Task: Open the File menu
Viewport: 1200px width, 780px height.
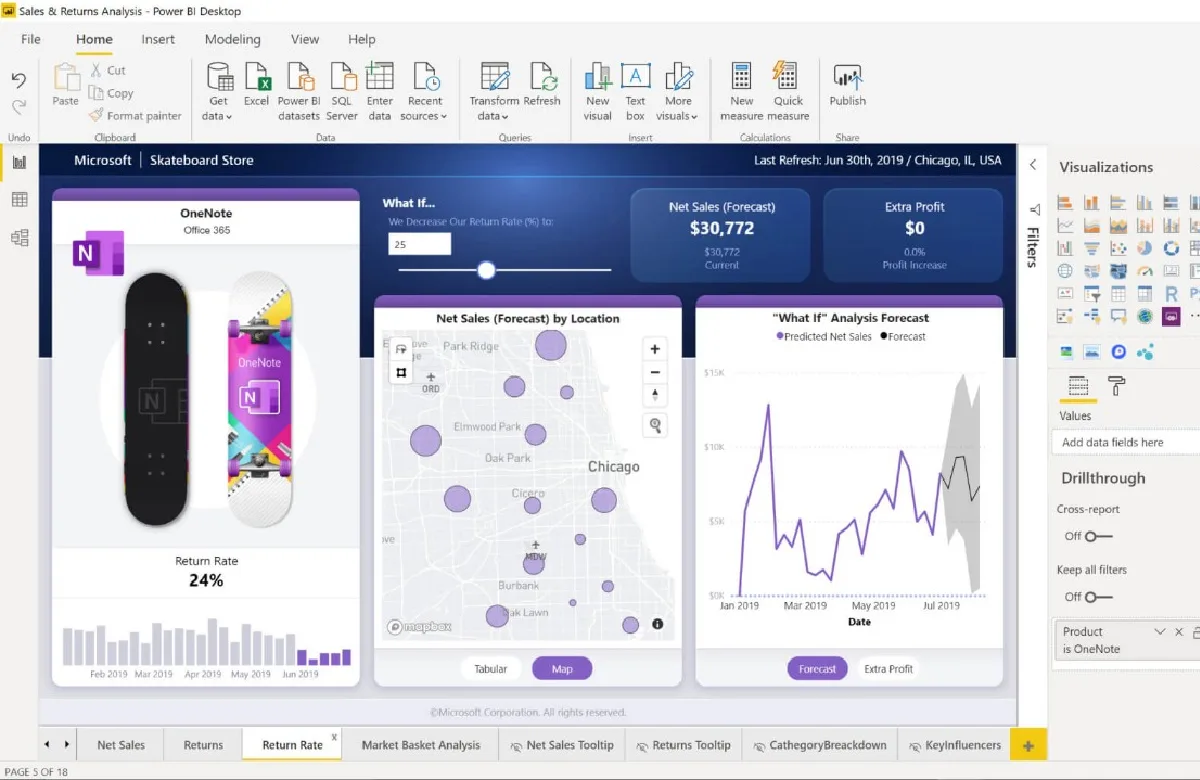Action: pos(31,39)
